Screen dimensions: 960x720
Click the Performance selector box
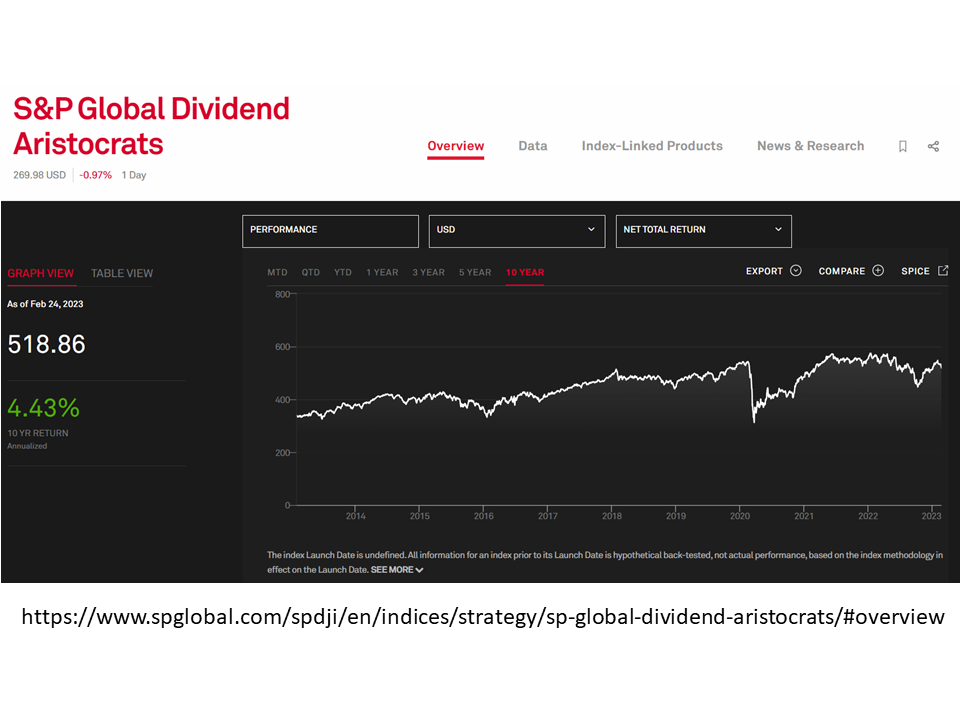pos(330,231)
